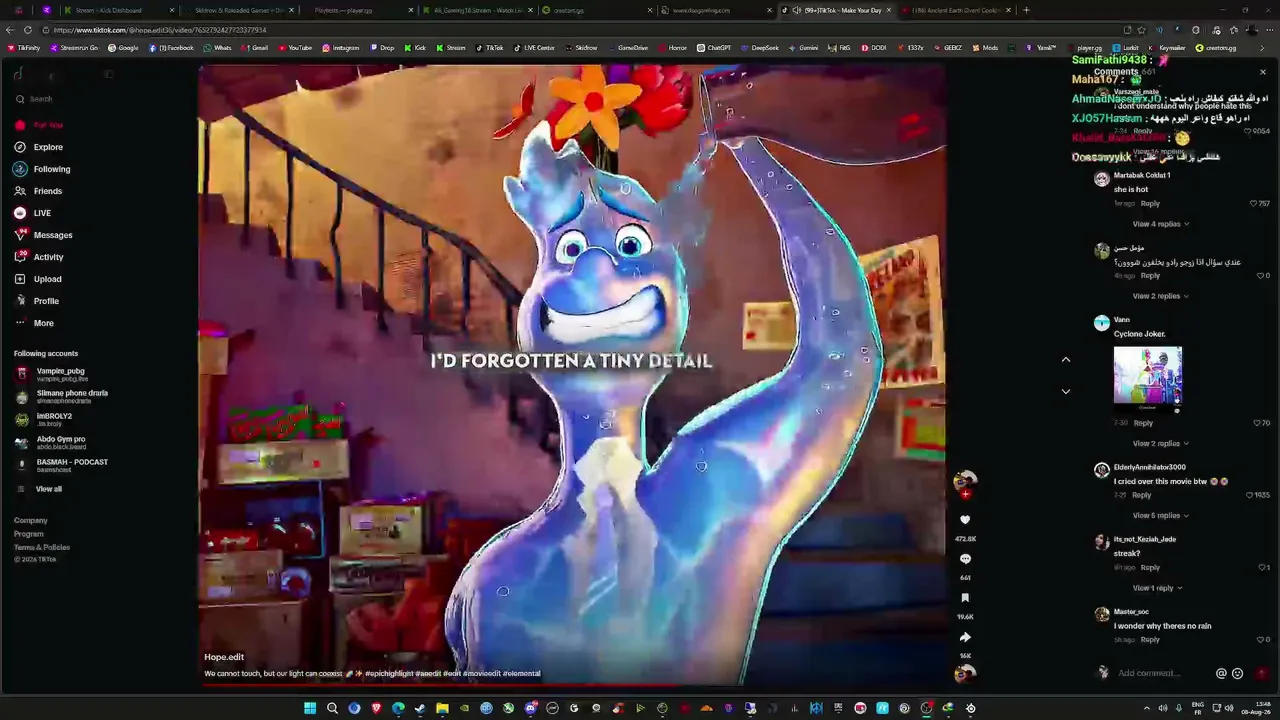Click the Add comment input field
Screen dimensions: 1280x720
[1160, 673]
